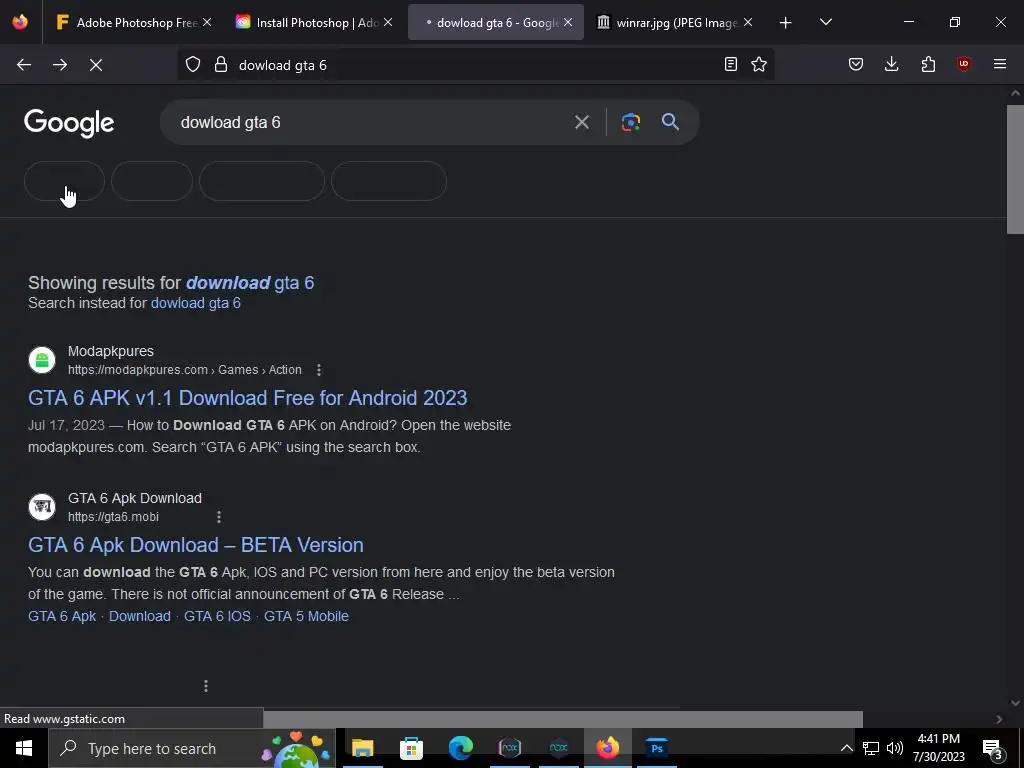Open the Firefox application menu
The image size is (1024, 768).
click(x=999, y=65)
